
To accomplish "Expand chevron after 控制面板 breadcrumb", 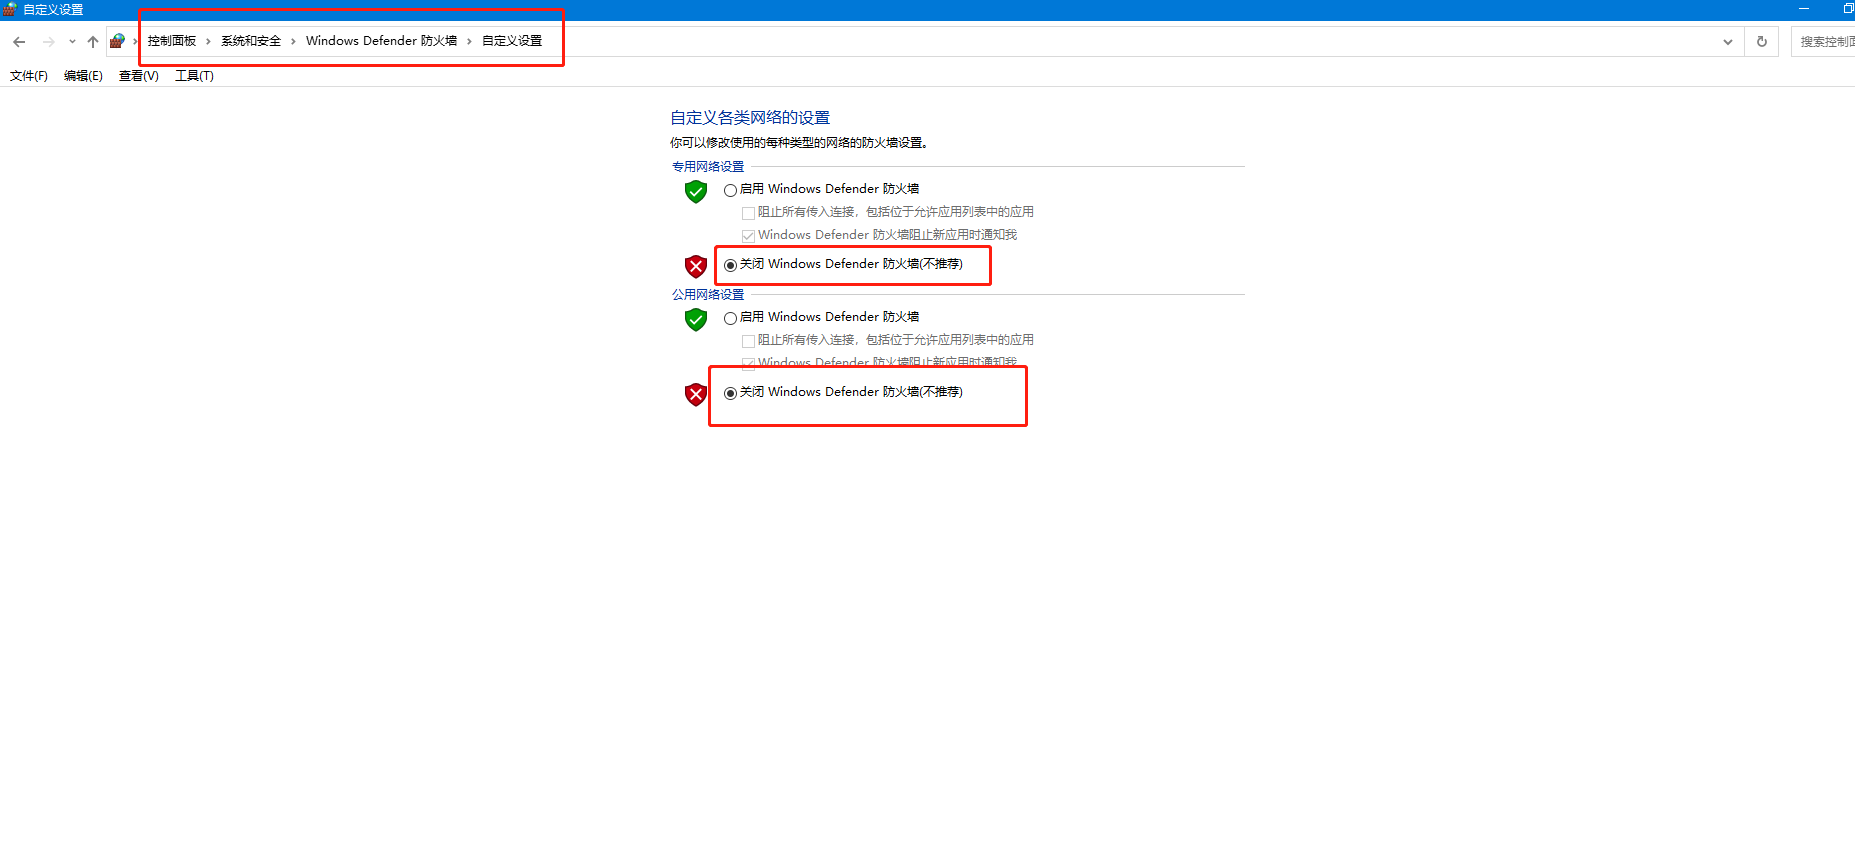I will click(x=208, y=41).
